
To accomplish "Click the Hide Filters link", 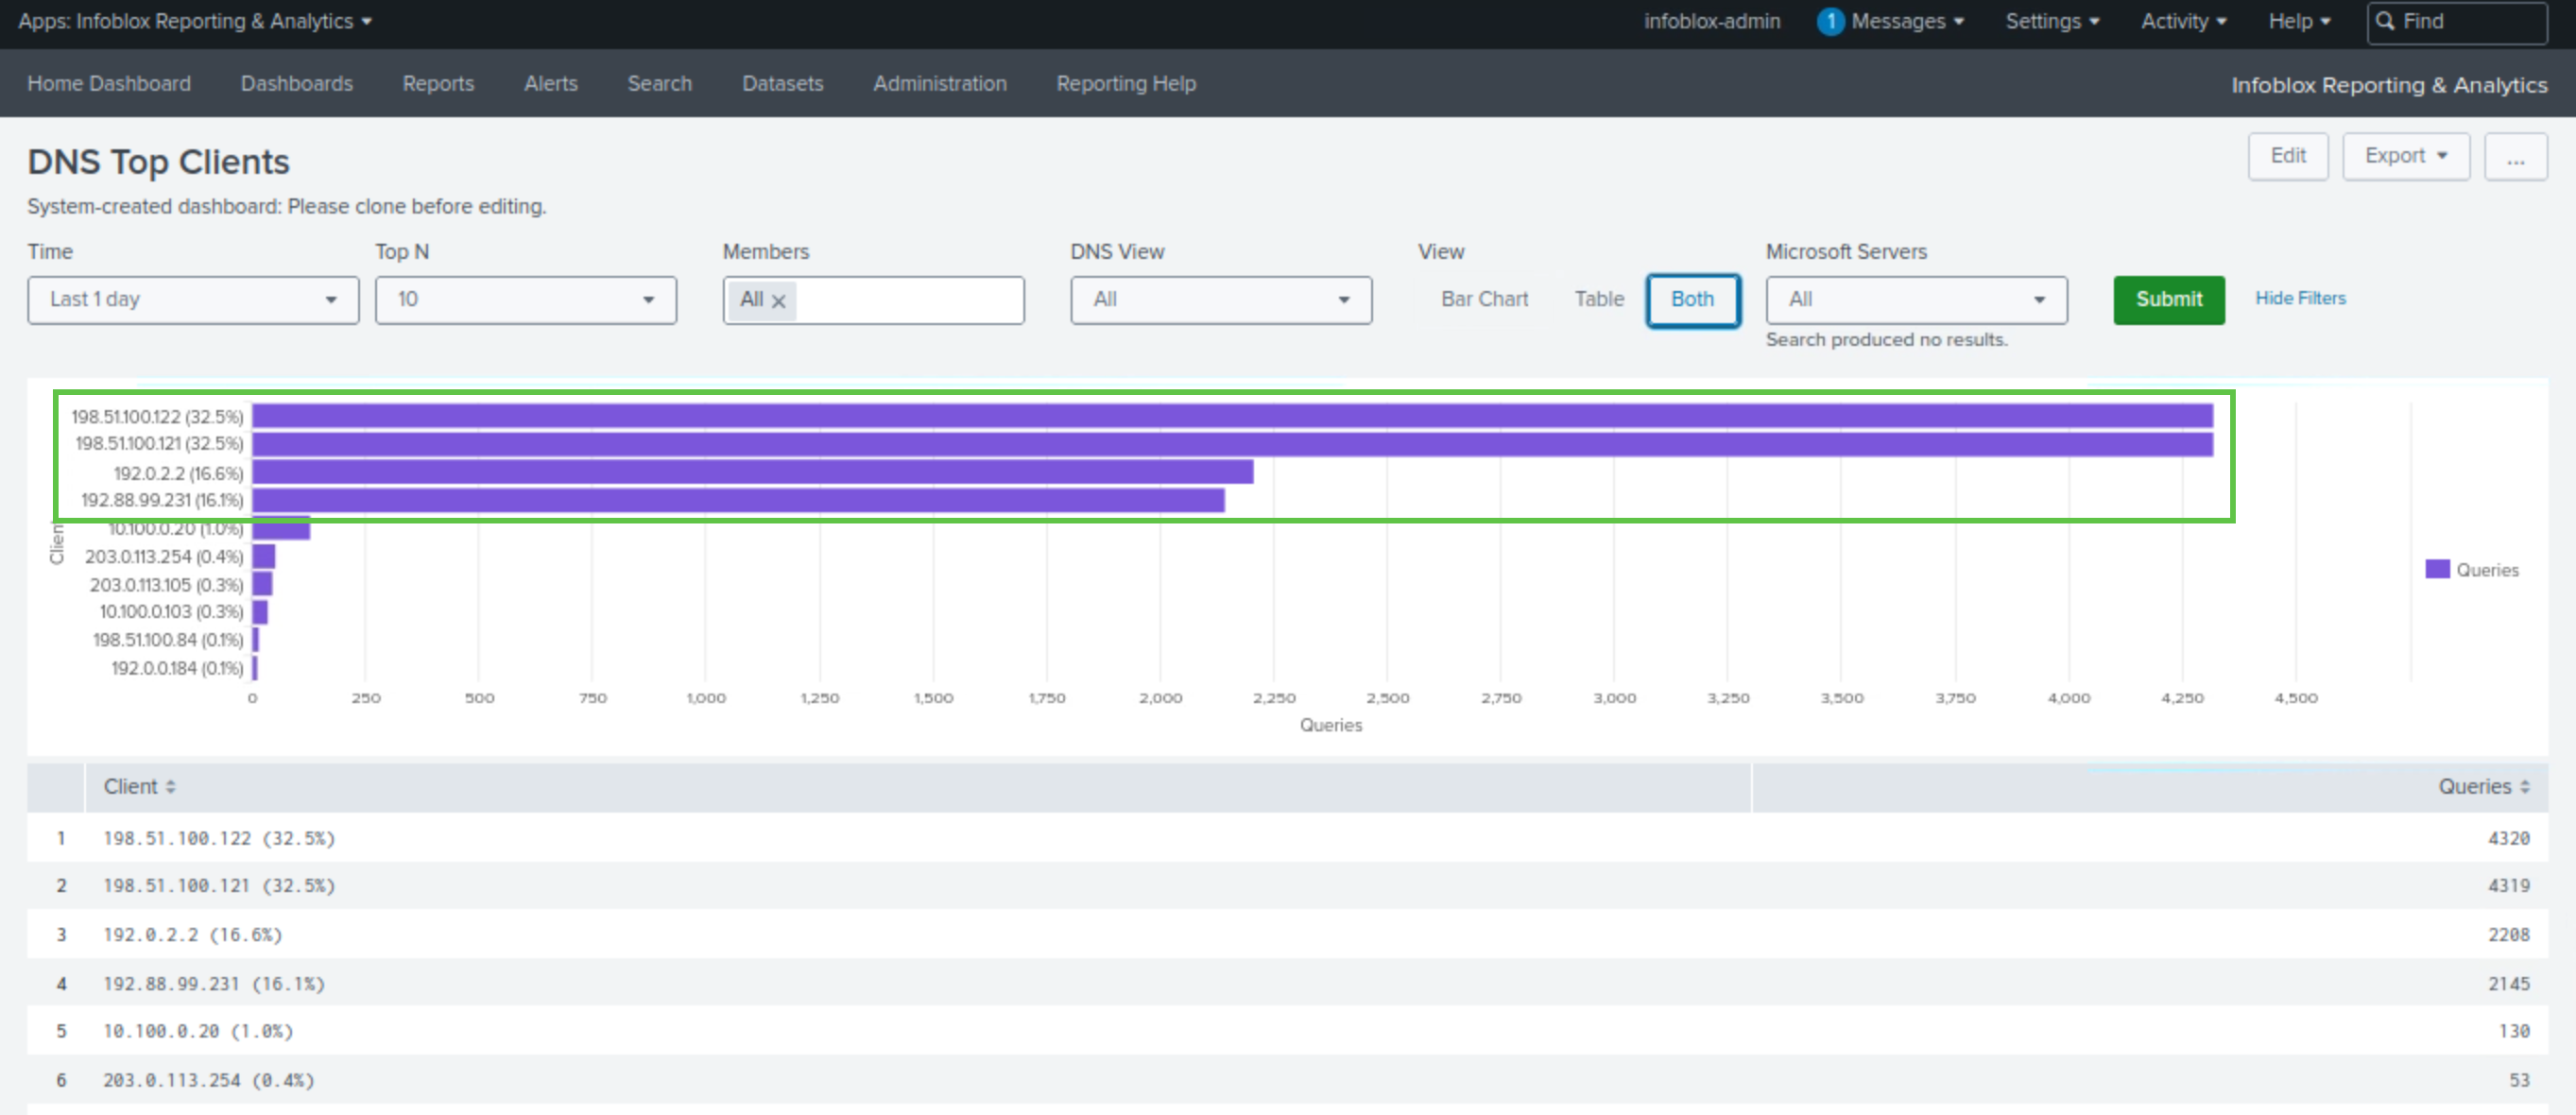I will coord(2299,298).
